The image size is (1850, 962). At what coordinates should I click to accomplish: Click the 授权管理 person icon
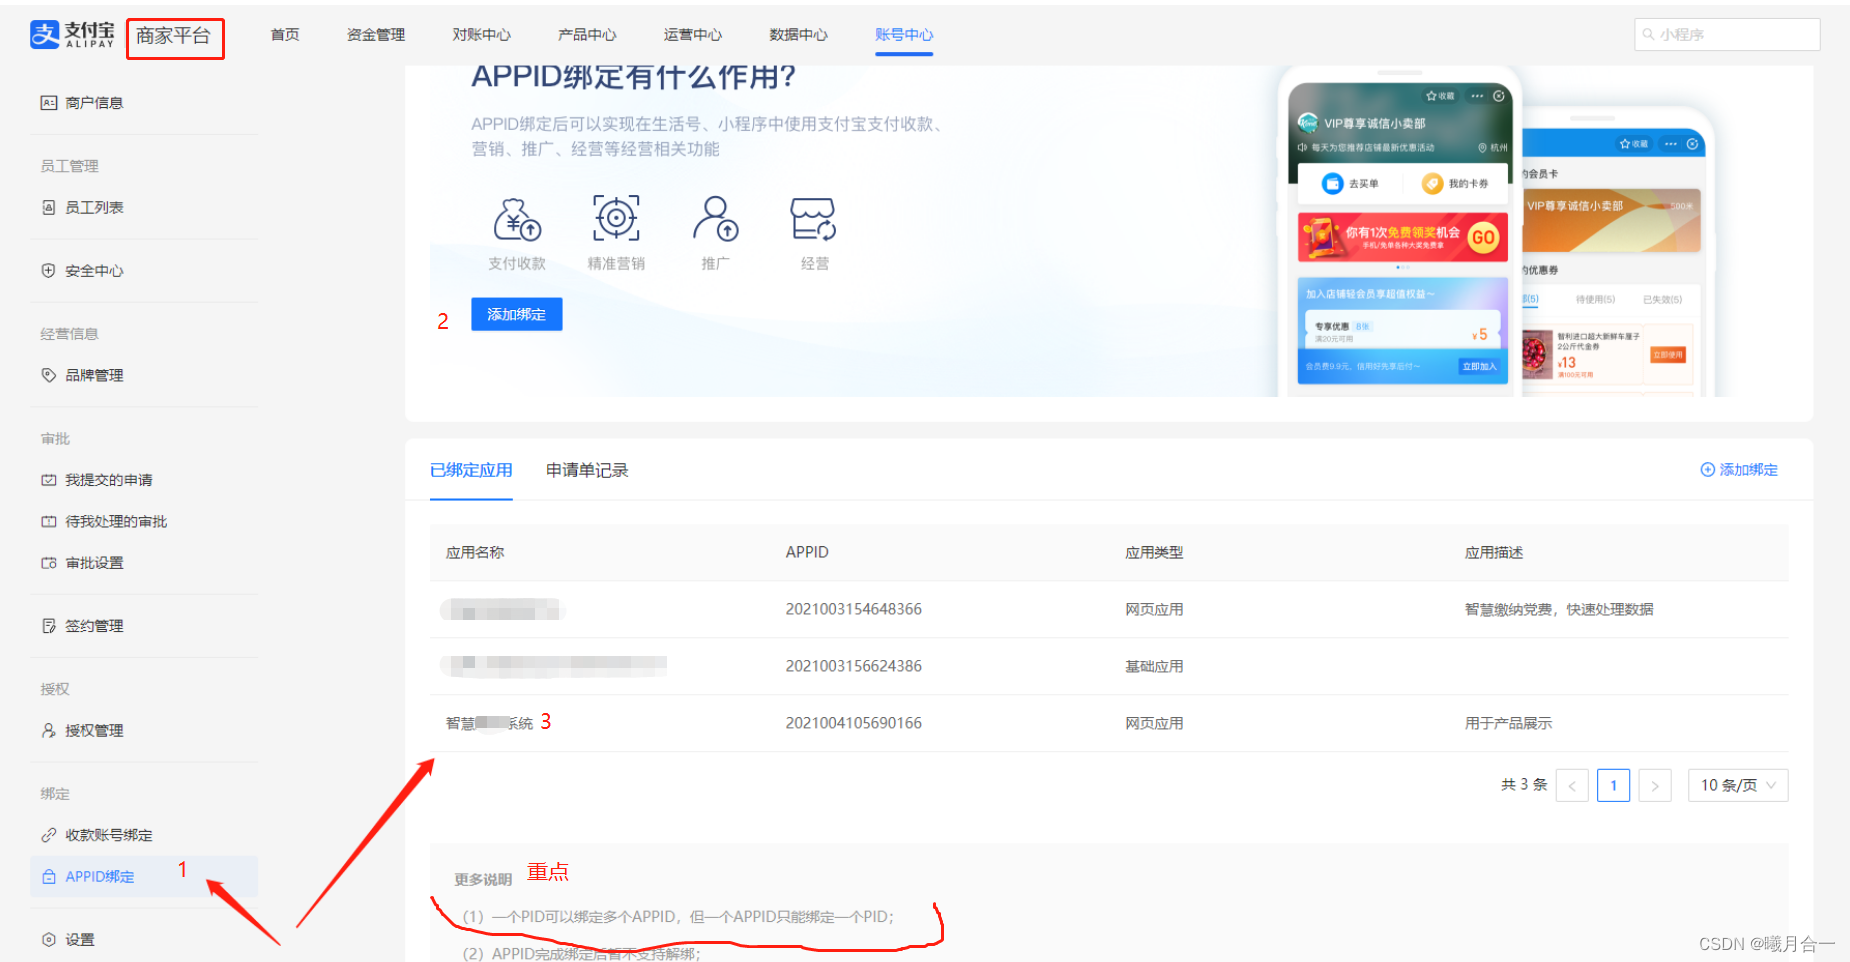click(48, 731)
